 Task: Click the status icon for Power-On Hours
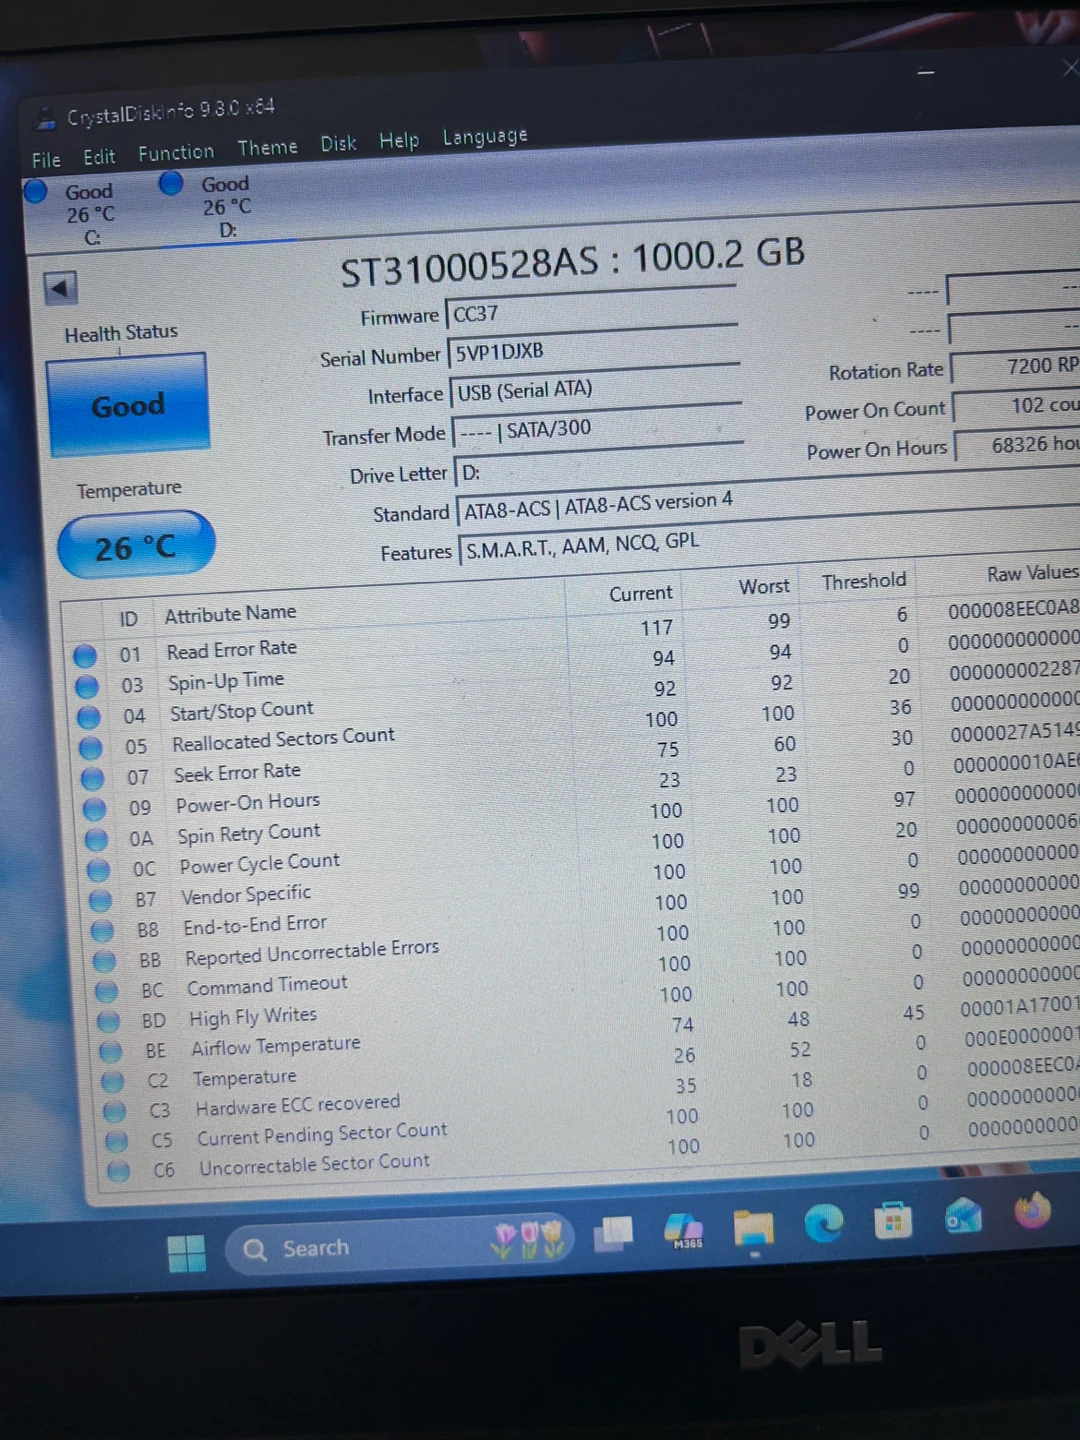[x=95, y=809]
